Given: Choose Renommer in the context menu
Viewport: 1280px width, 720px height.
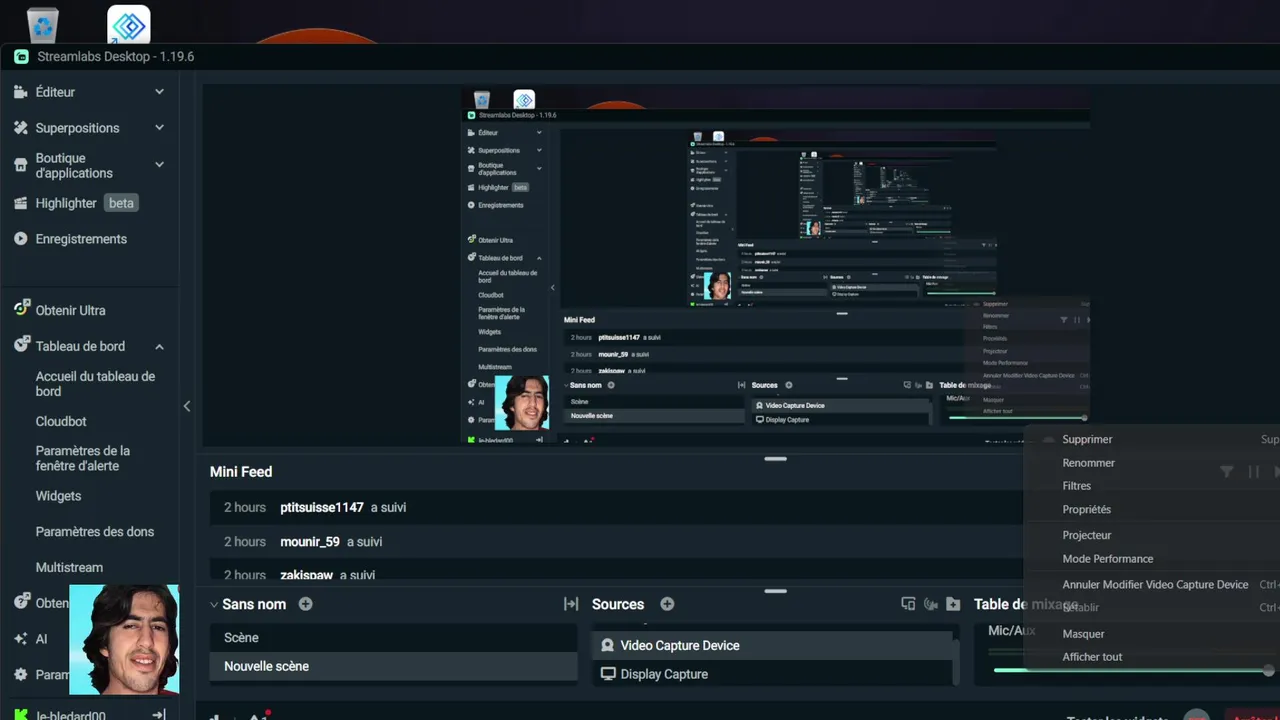Looking at the screenshot, I should click(x=1088, y=463).
